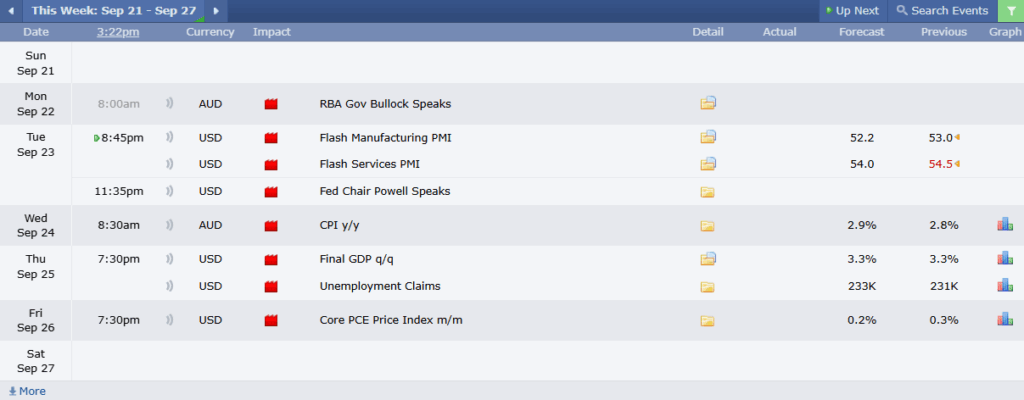This screenshot has width=1024, height=400.
Task: Toggle alert for Flash Manufacturing PMI
Action: pos(169,137)
